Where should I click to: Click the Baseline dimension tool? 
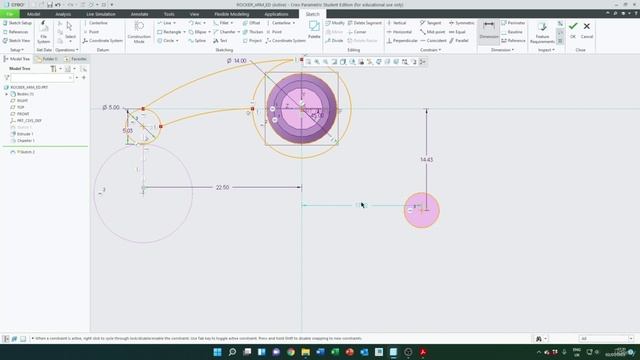coord(512,32)
